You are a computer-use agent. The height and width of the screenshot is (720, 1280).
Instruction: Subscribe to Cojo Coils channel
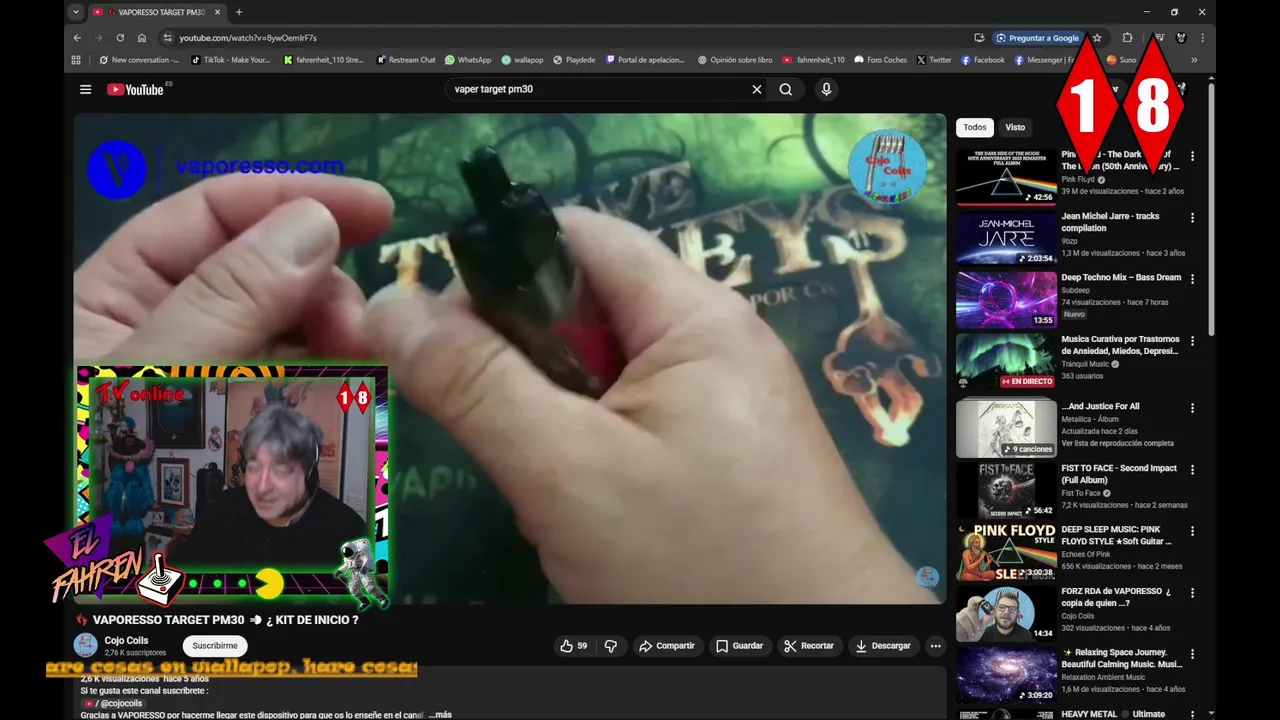(x=215, y=646)
